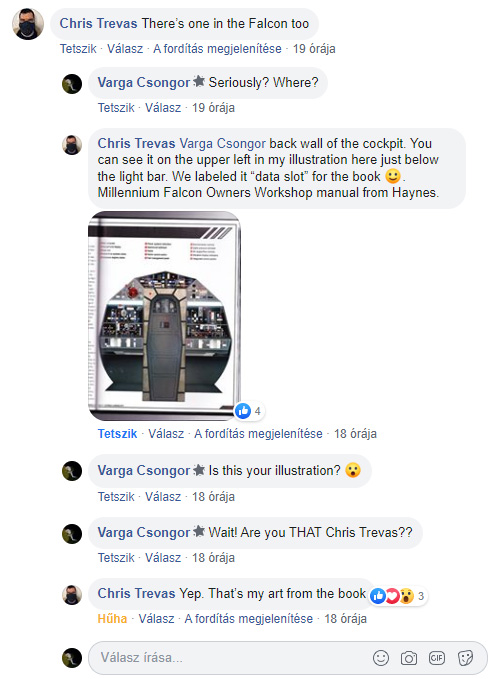497x679 pixels.
Task: Reply to 'Wait! Are you THAT Chris Trevas??'
Action: (163, 557)
